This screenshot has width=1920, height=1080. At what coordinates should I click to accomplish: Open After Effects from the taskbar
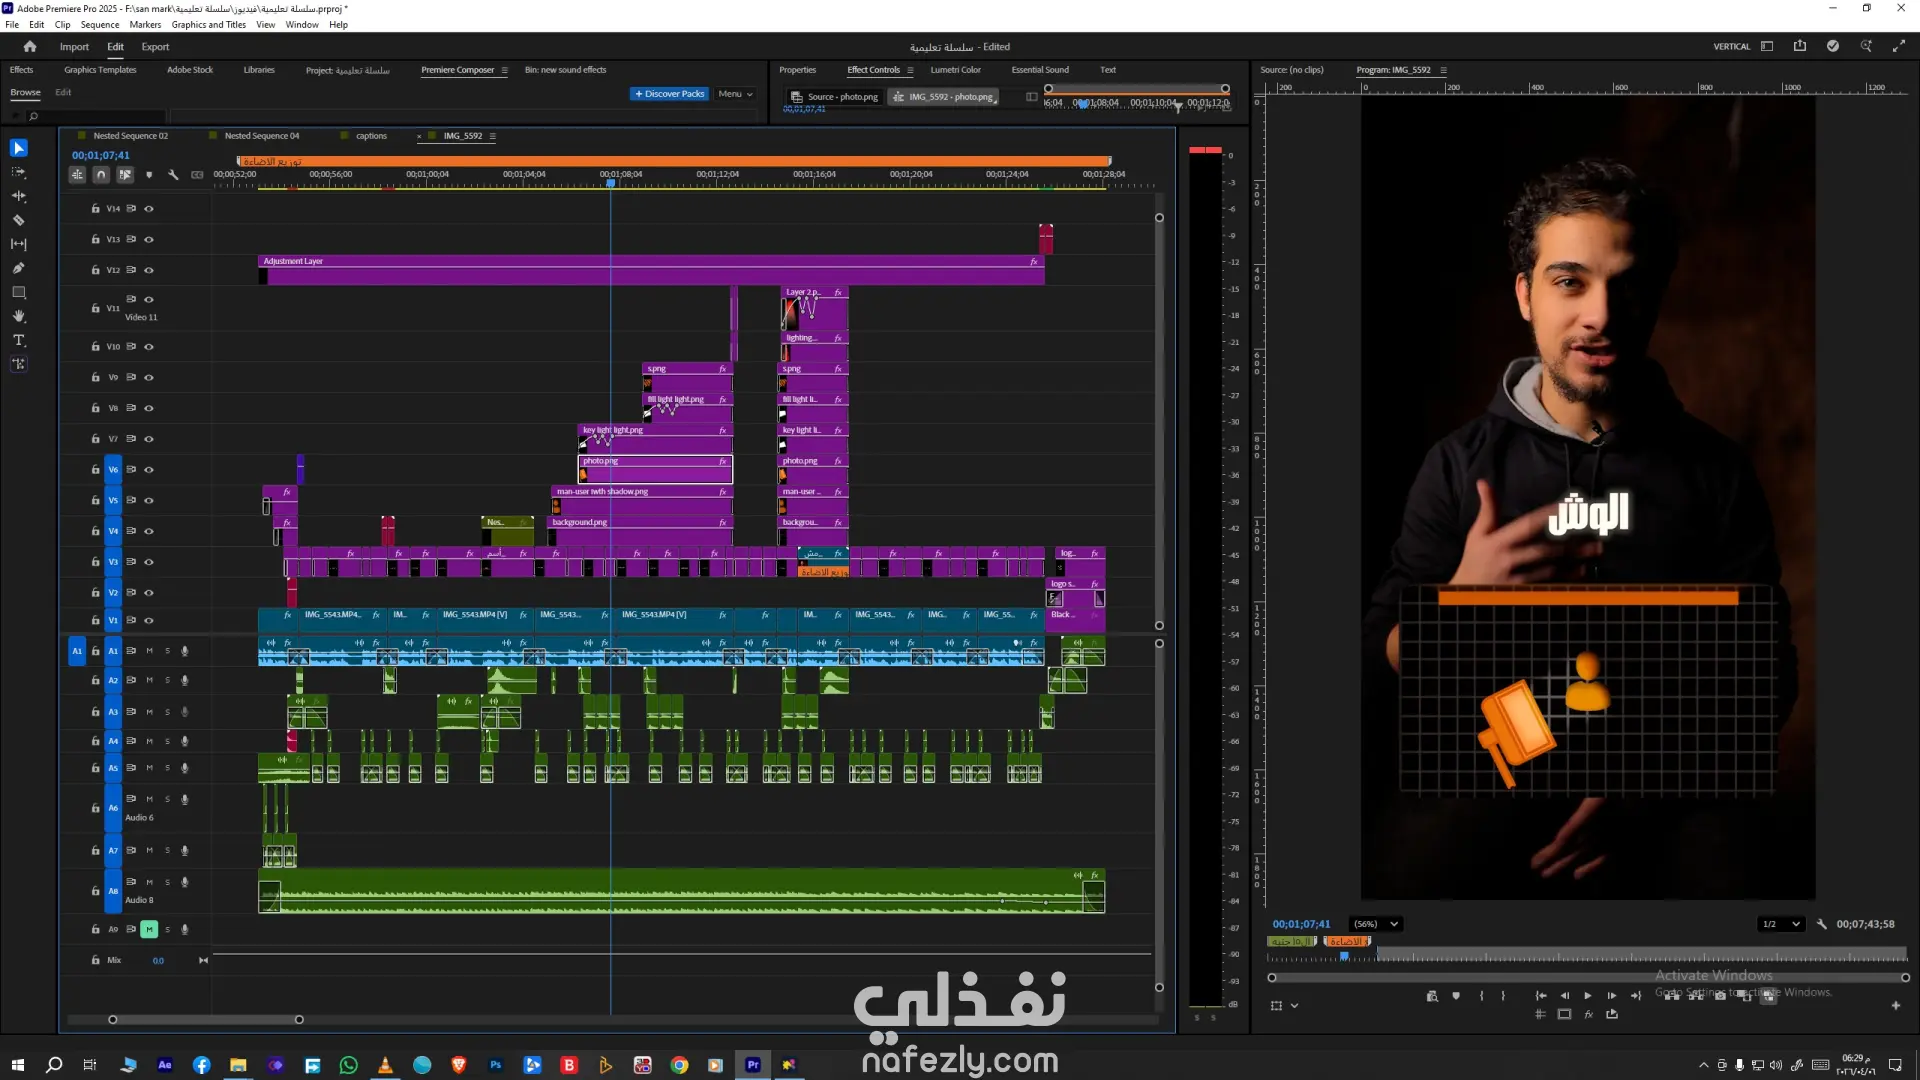coord(165,1065)
